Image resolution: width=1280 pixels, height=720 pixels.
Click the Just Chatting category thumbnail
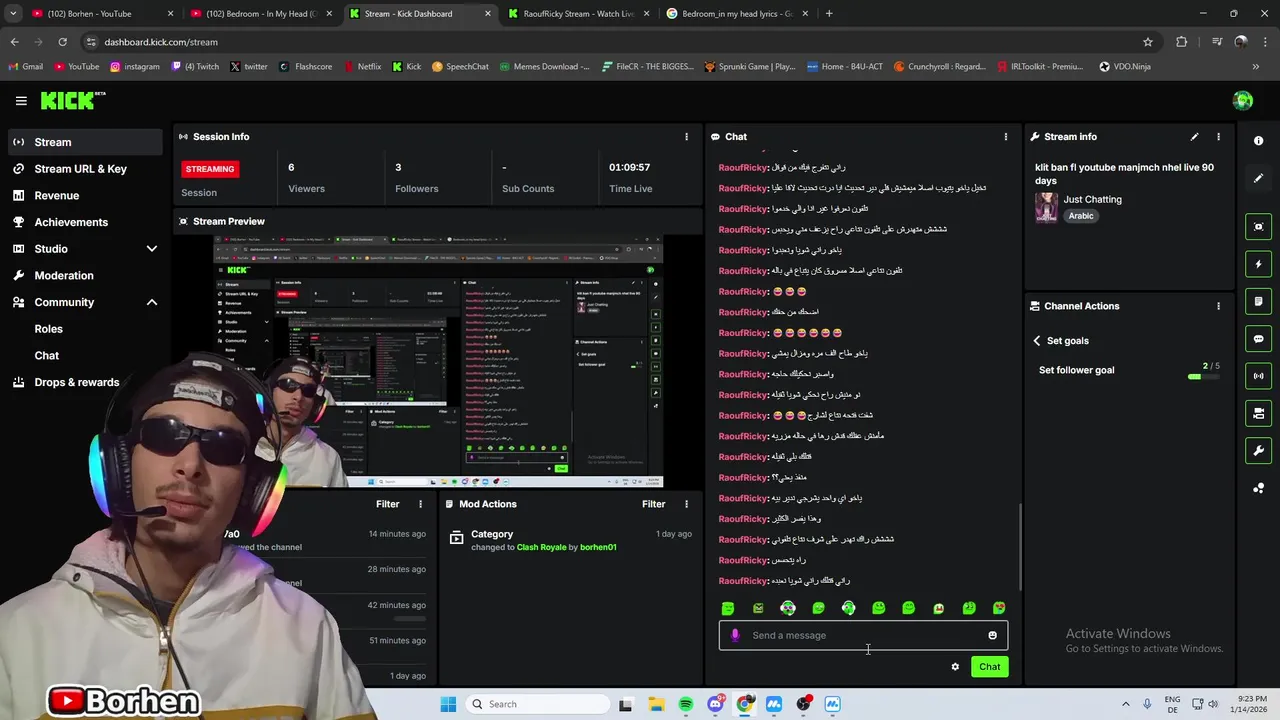(x=1046, y=207)
